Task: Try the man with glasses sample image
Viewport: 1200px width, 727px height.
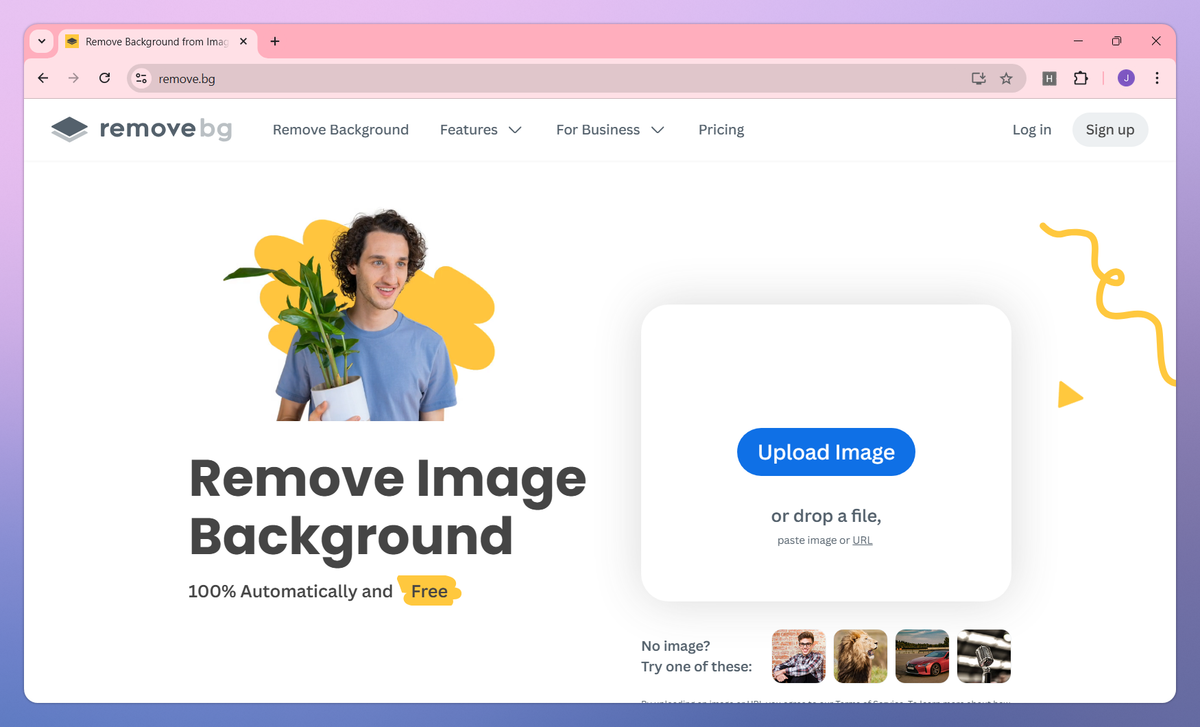Action: pos(799,656)
